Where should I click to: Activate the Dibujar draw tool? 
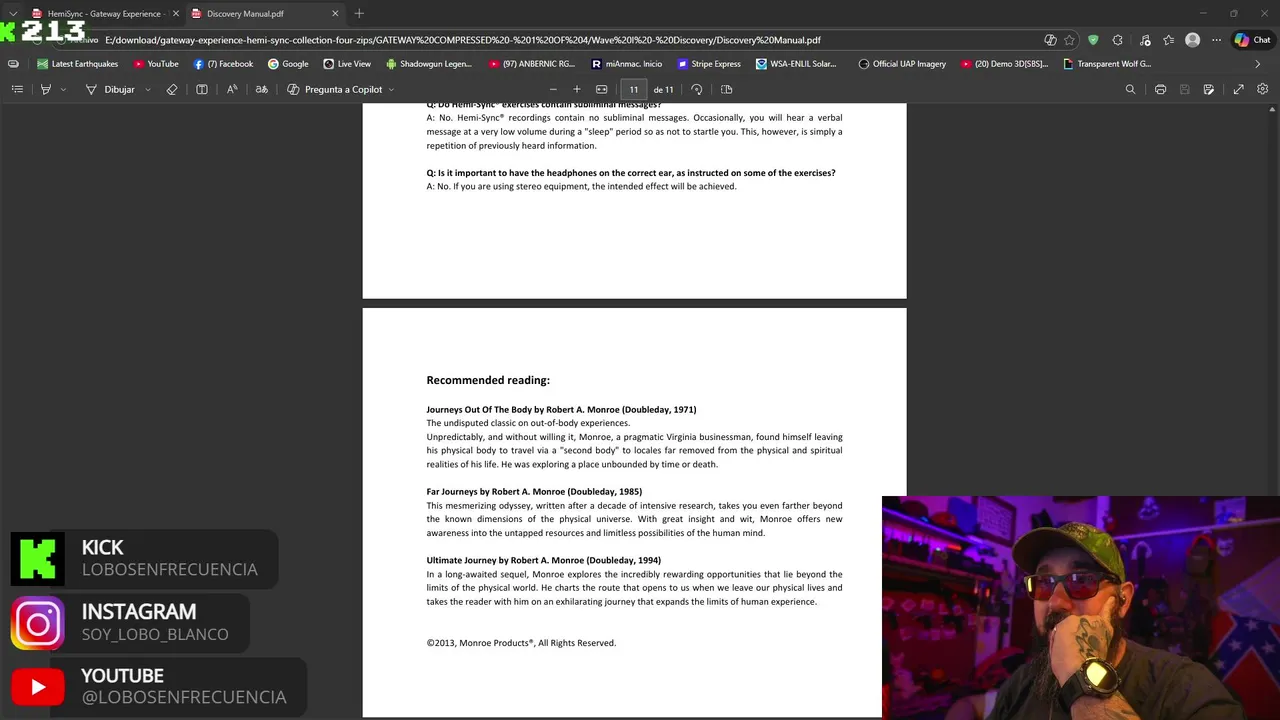click(110, 89)
